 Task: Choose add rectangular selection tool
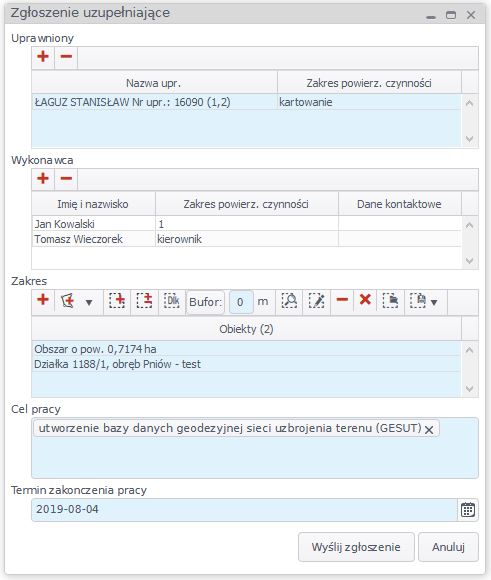coord(117,301)
